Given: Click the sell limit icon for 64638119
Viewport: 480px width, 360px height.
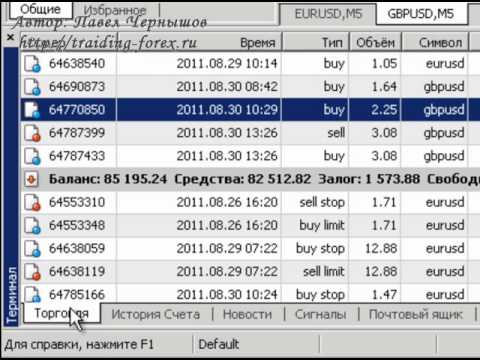Looking at the screenshot, I should (x=32, y=272).
